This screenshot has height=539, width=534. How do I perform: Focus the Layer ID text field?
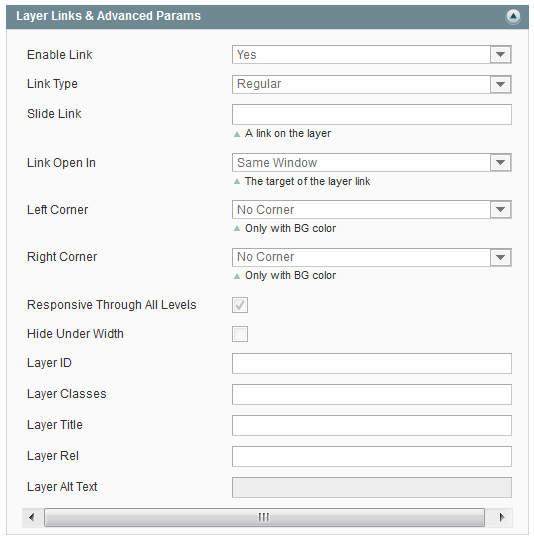point(372,363)
